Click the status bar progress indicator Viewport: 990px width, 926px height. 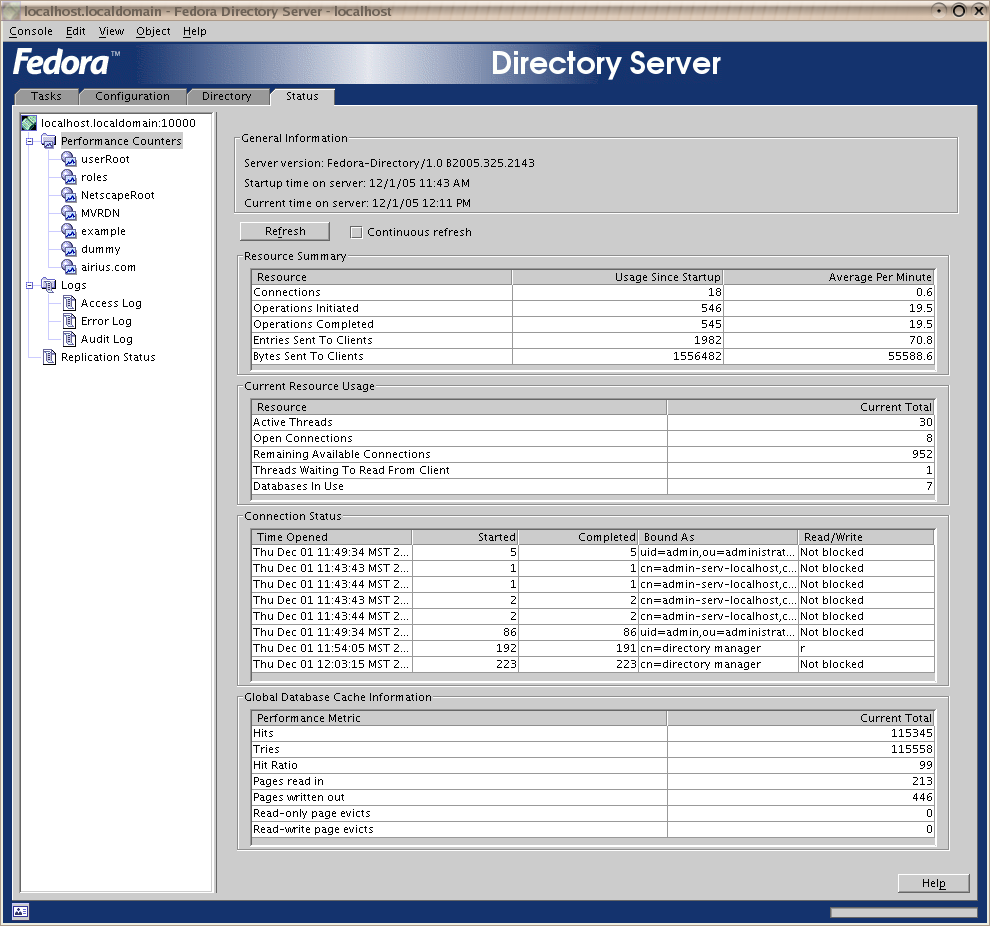coord(904,912)
